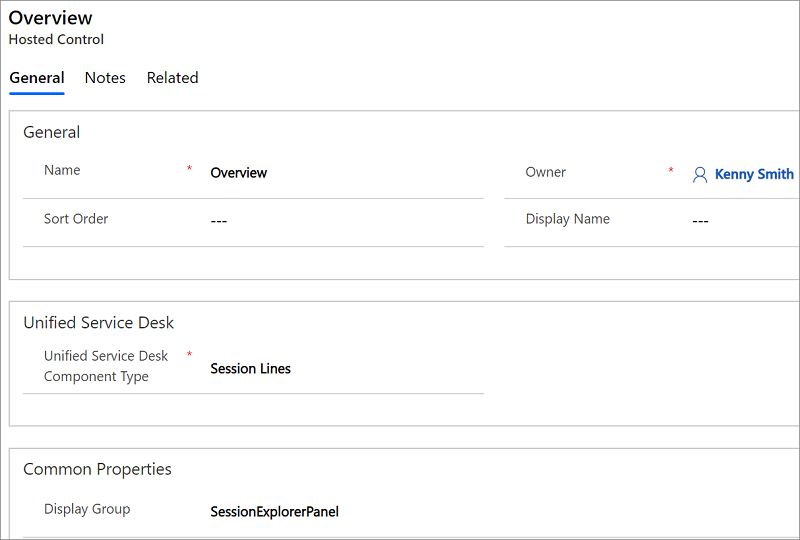Click the Unified Service Desk section heading

click(98, 323)
